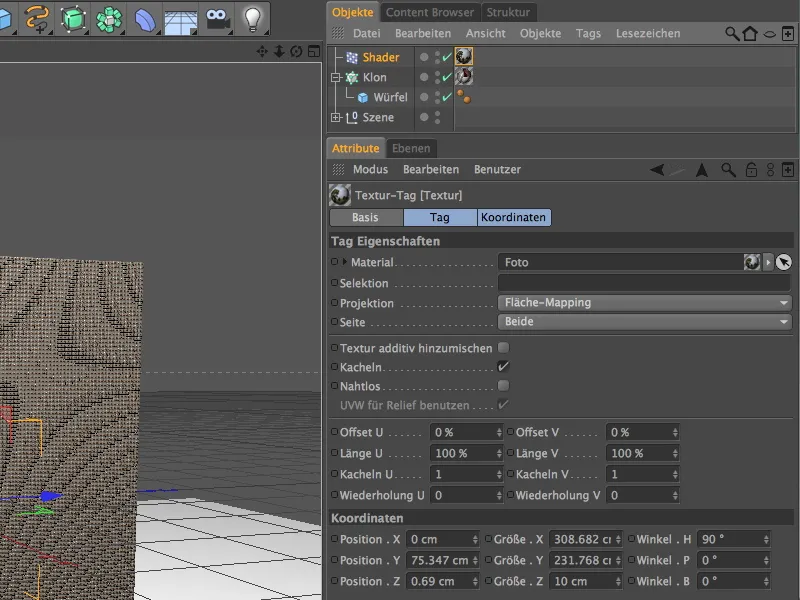Viewport: 800px width, 600px height.
Task: Open the Projektion Fläche-Mapping dropdown
Action: point(645,303)
